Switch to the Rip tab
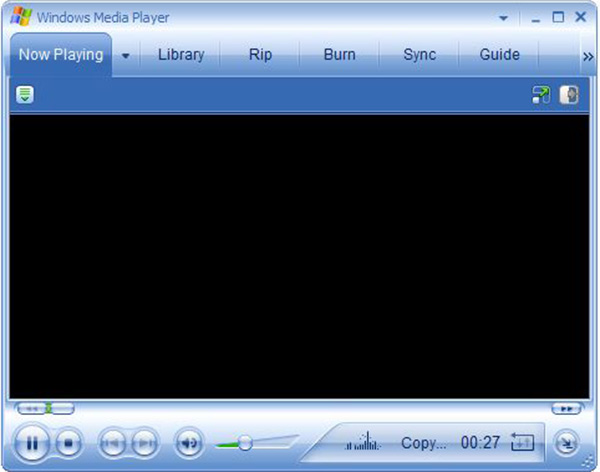This screenshot has width=600, height=472. pyautogui.click(x=261, y=54)
